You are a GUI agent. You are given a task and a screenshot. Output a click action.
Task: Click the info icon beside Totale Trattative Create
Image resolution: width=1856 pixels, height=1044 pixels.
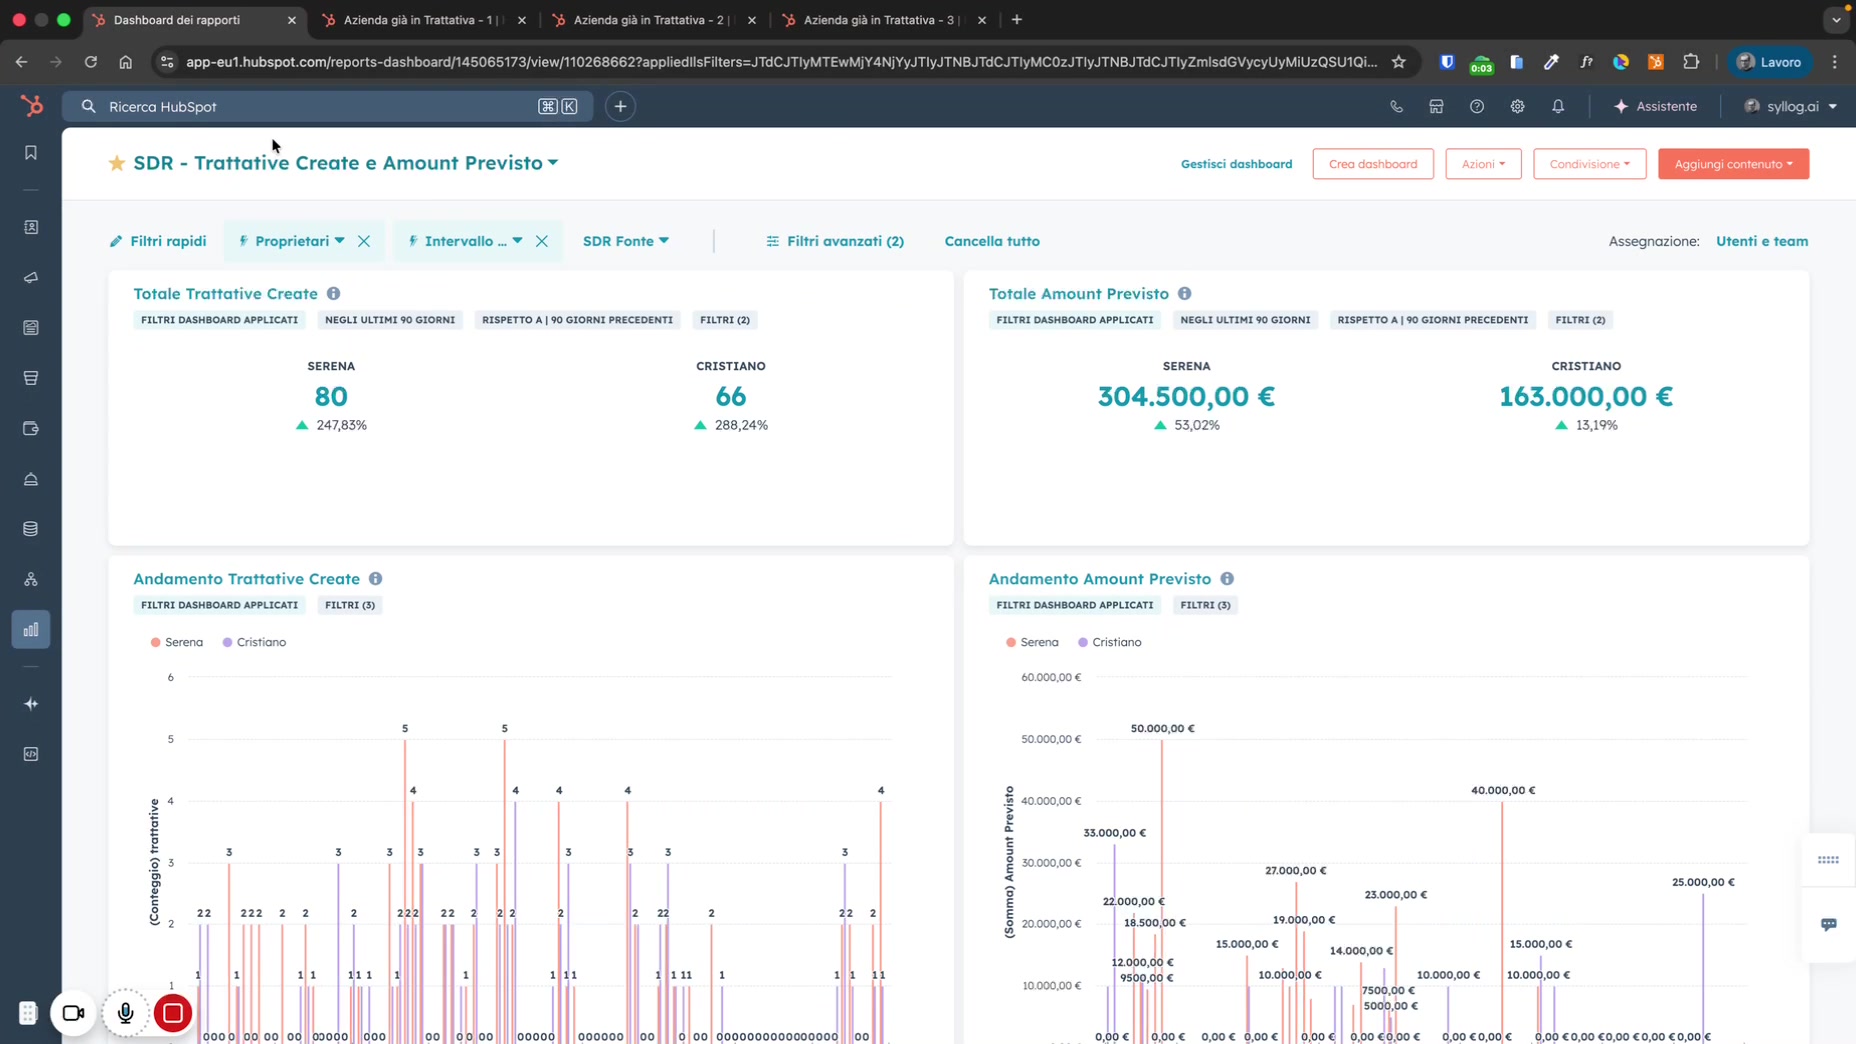333,294
